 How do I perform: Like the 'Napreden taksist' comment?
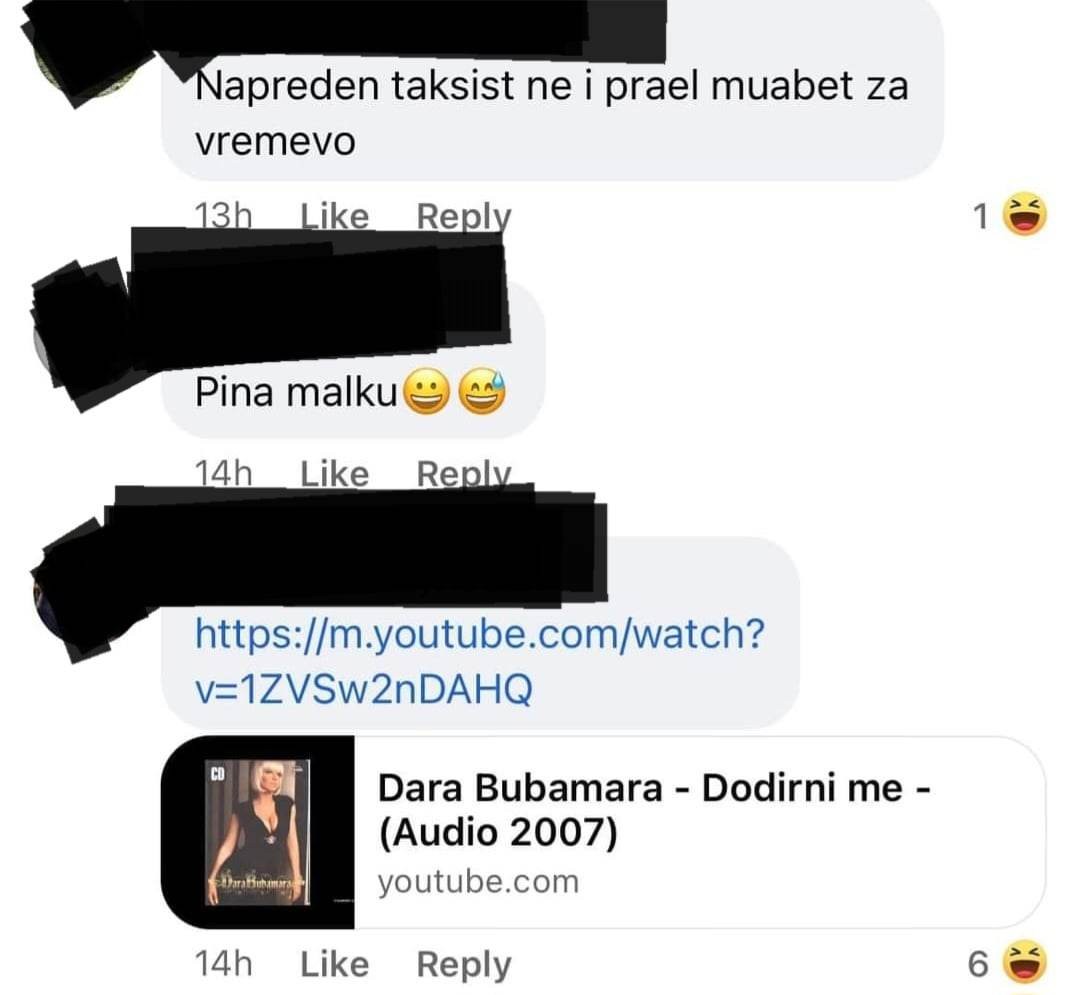tap(335, 217)
